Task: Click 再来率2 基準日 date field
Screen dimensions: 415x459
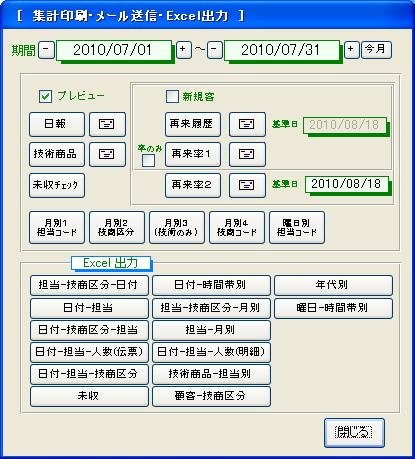Action: 347,184
